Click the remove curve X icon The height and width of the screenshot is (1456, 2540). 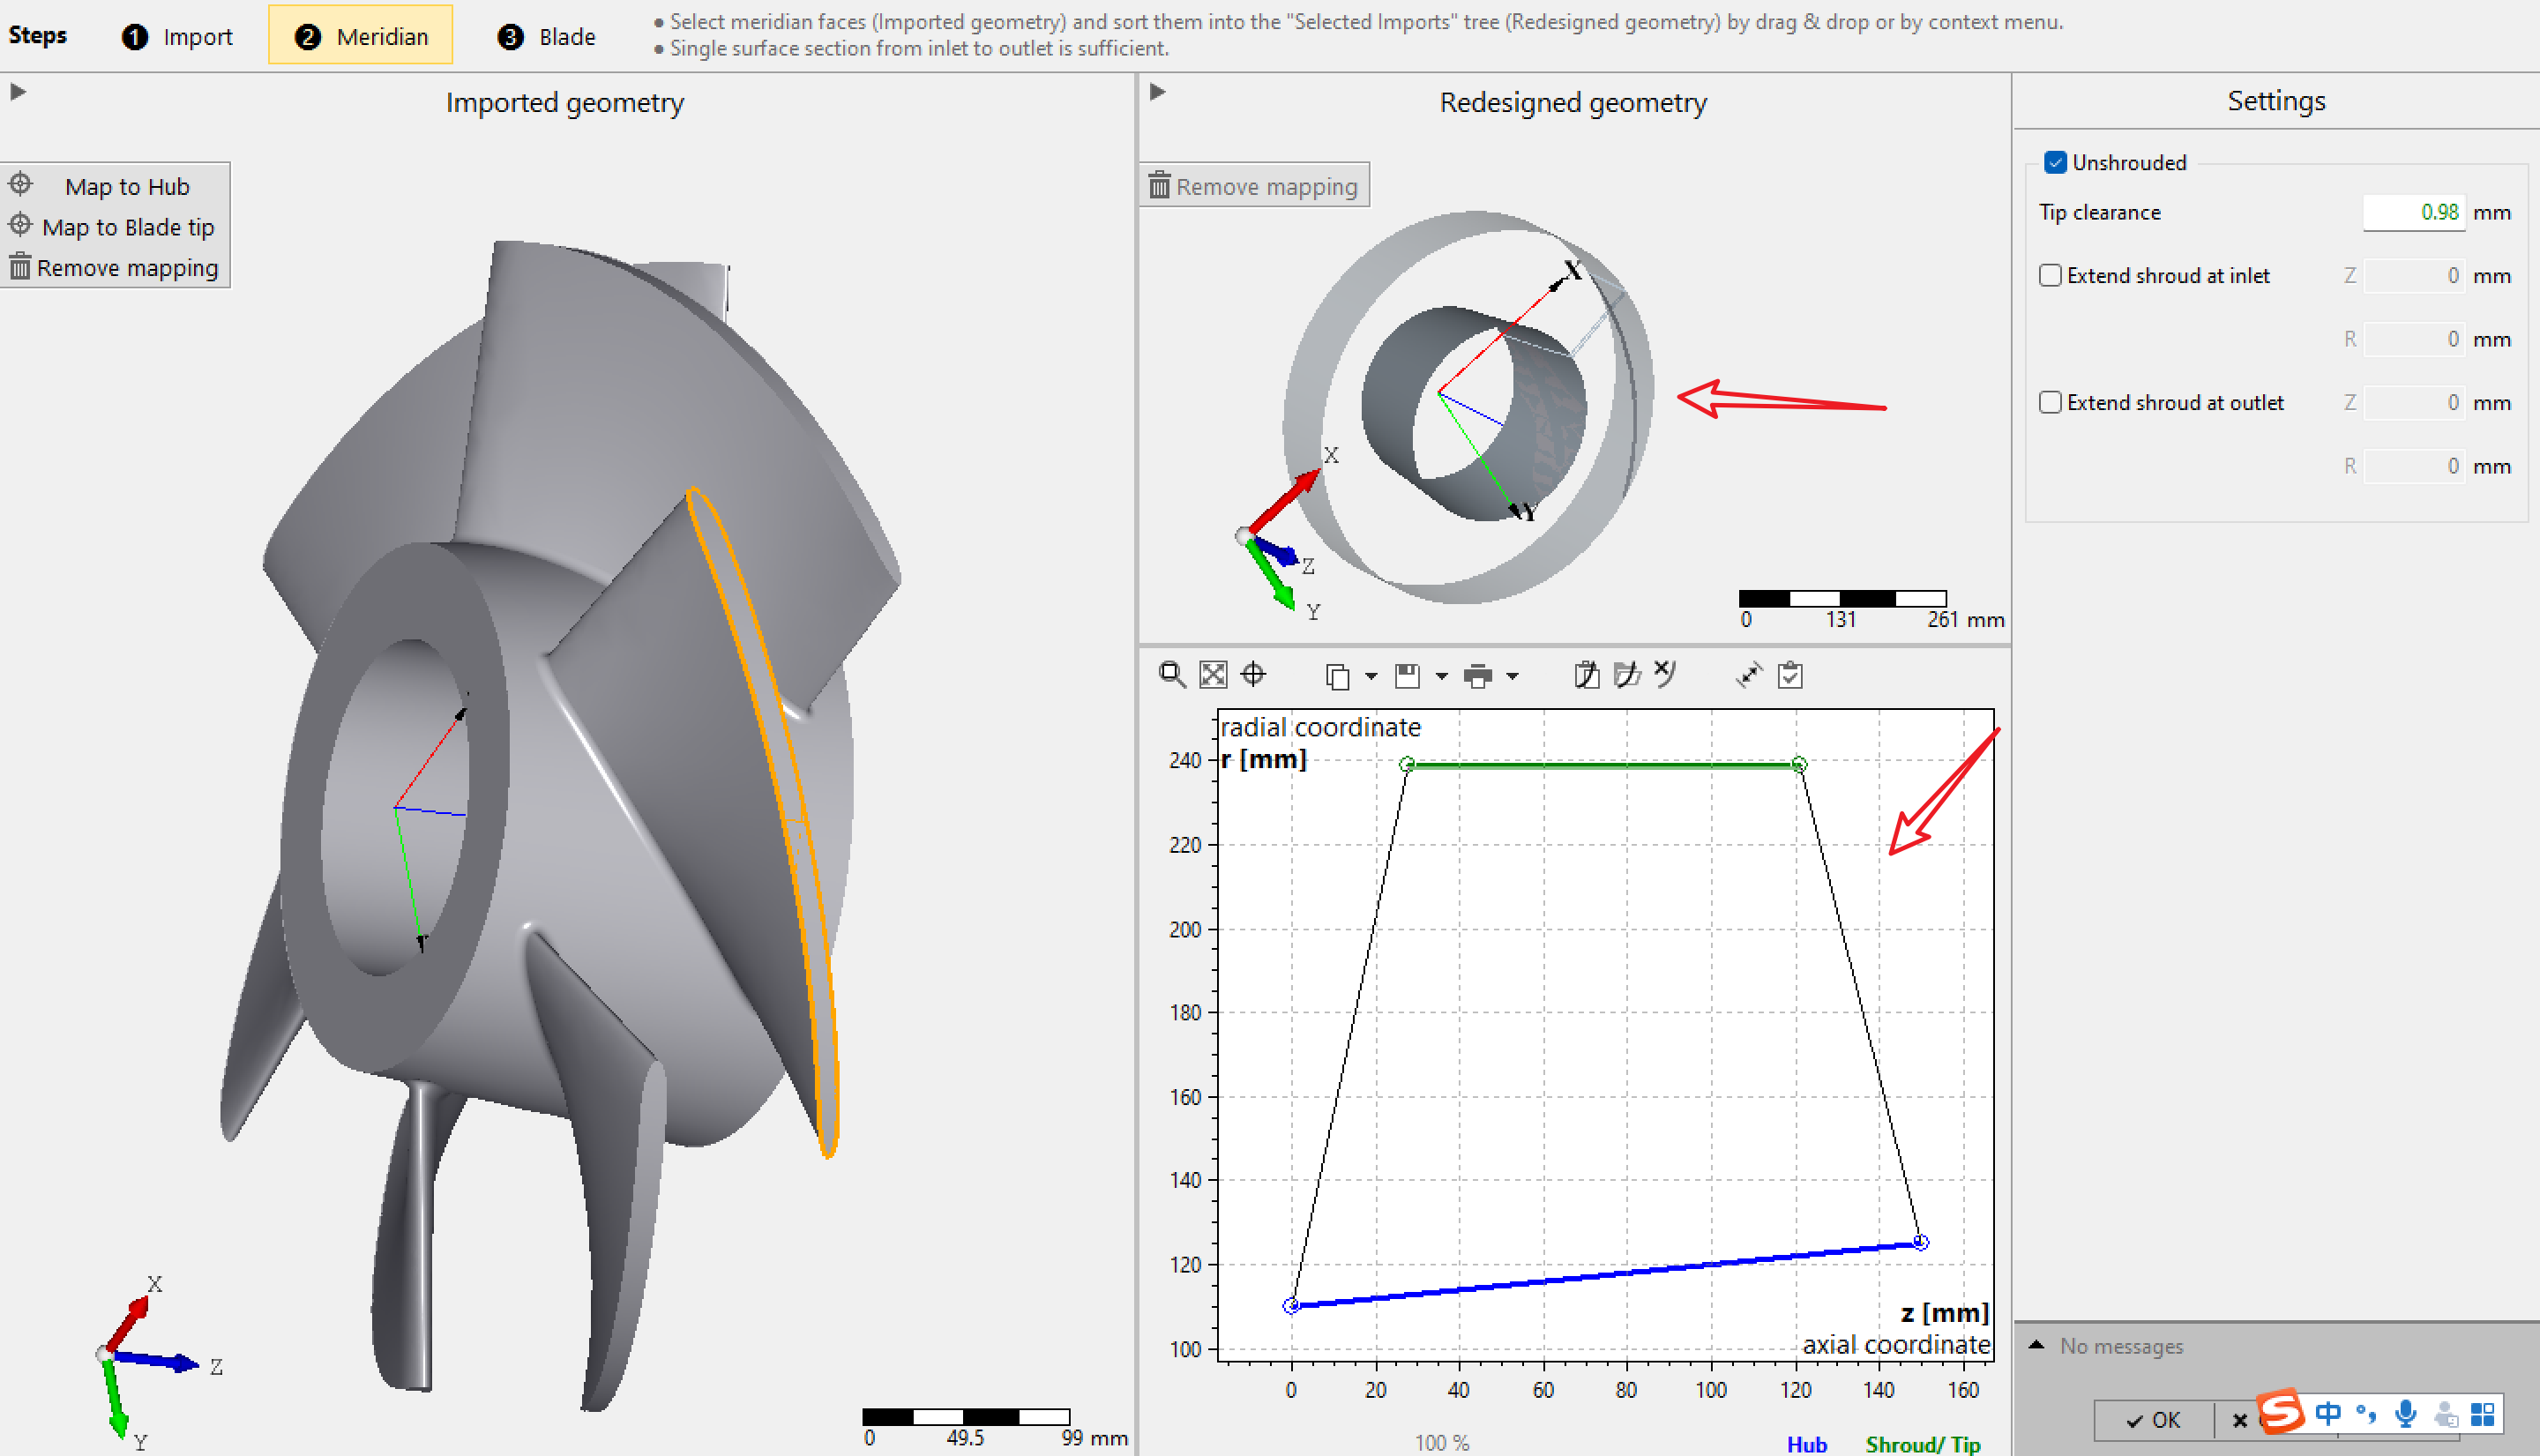1665,673
